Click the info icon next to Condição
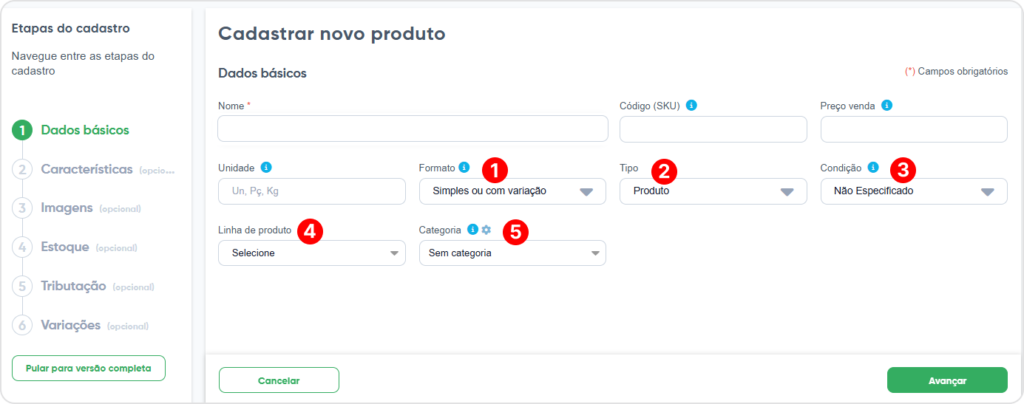The width and height of the screenshot is (1024, 404). [x=873, y=167]
